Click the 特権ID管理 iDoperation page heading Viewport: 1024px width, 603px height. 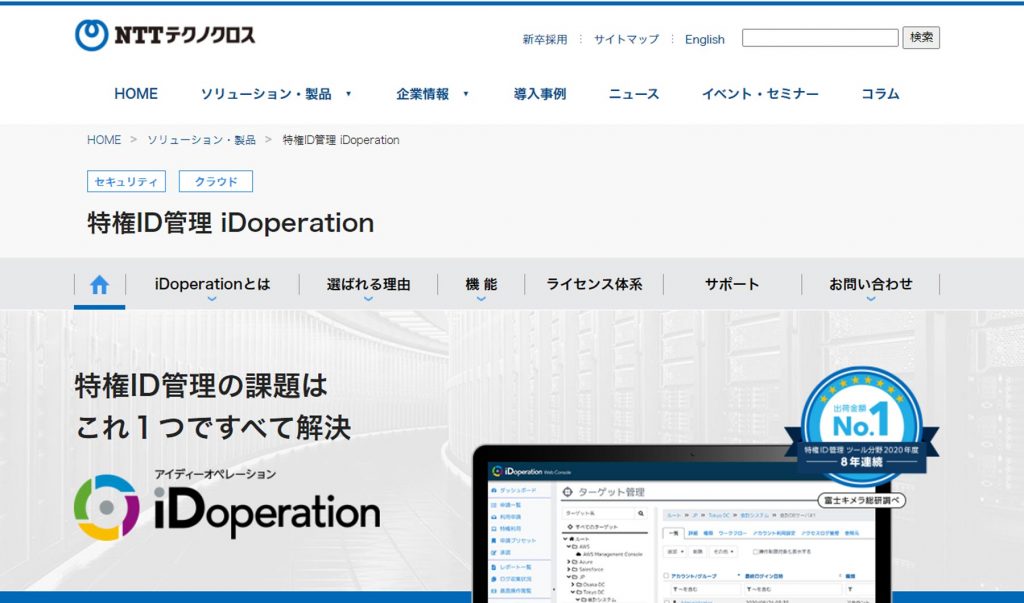pyautogui.click(x=231, y=223)
